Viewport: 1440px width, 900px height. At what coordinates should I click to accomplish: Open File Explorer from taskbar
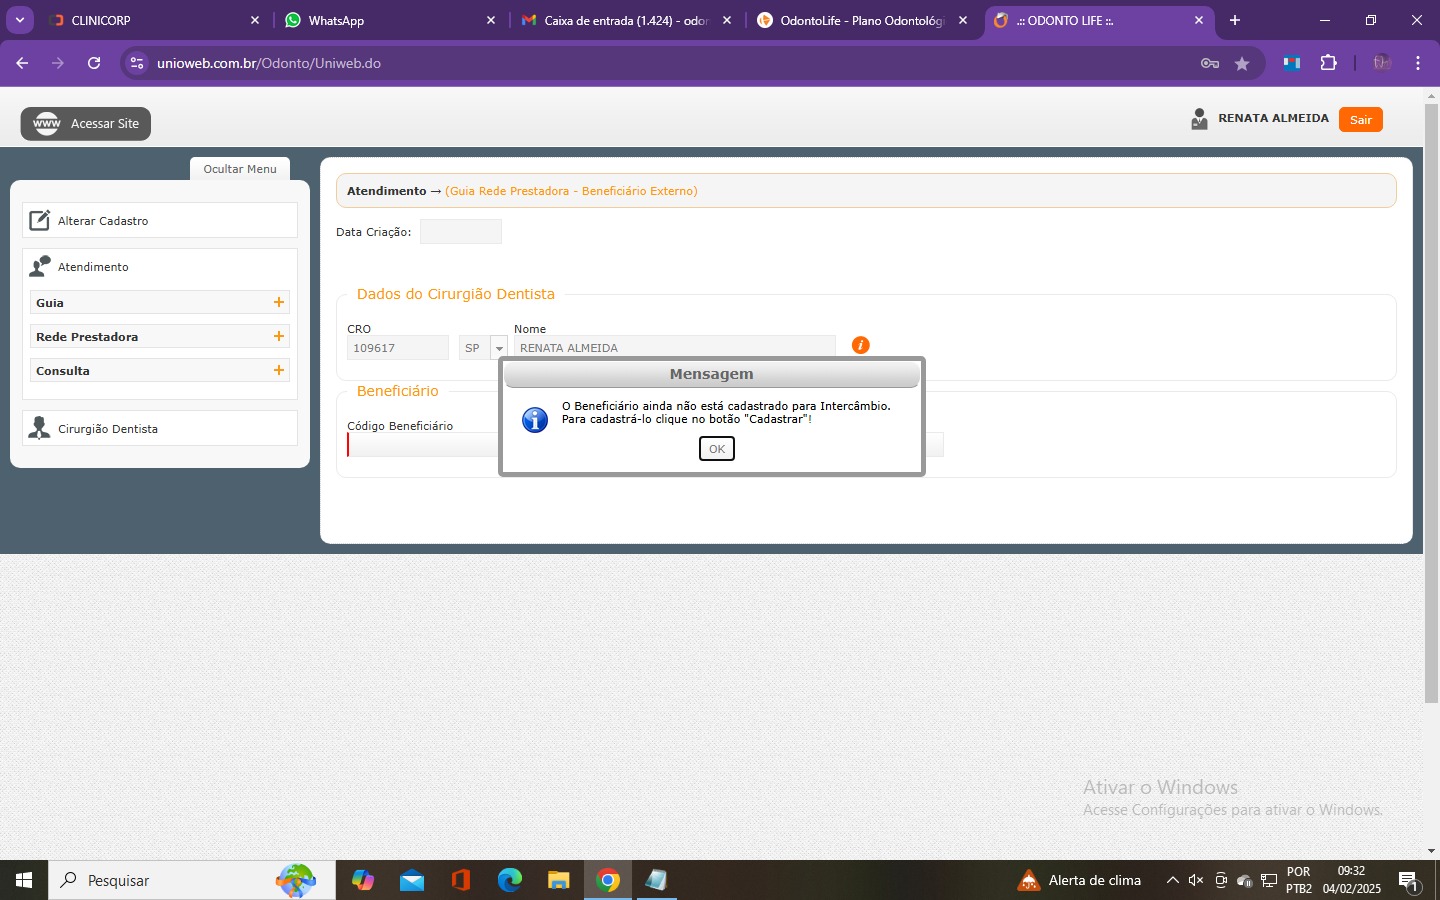click(x=559, y=880)
